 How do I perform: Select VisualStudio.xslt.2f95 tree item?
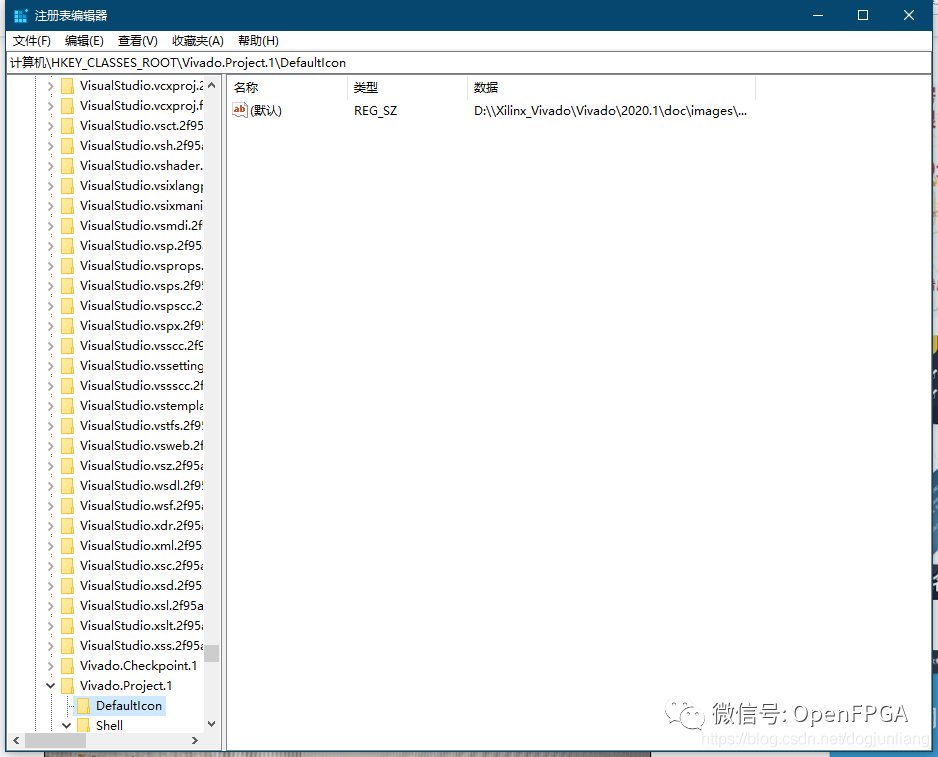(x=141, y=625)
